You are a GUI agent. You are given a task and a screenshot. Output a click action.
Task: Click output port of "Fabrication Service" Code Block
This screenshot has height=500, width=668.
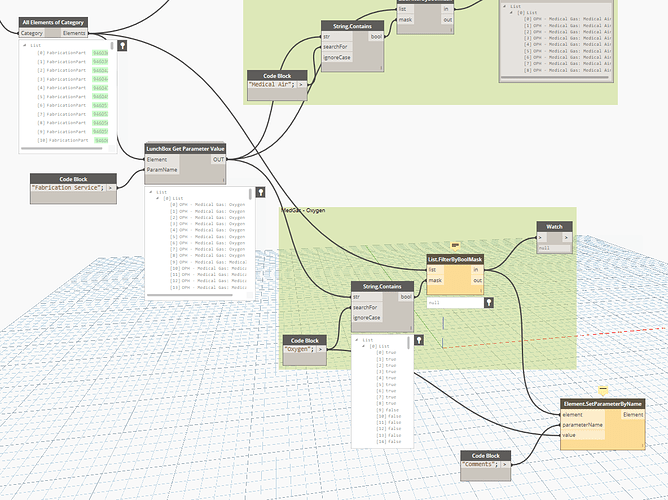click(x=110, y=188)
